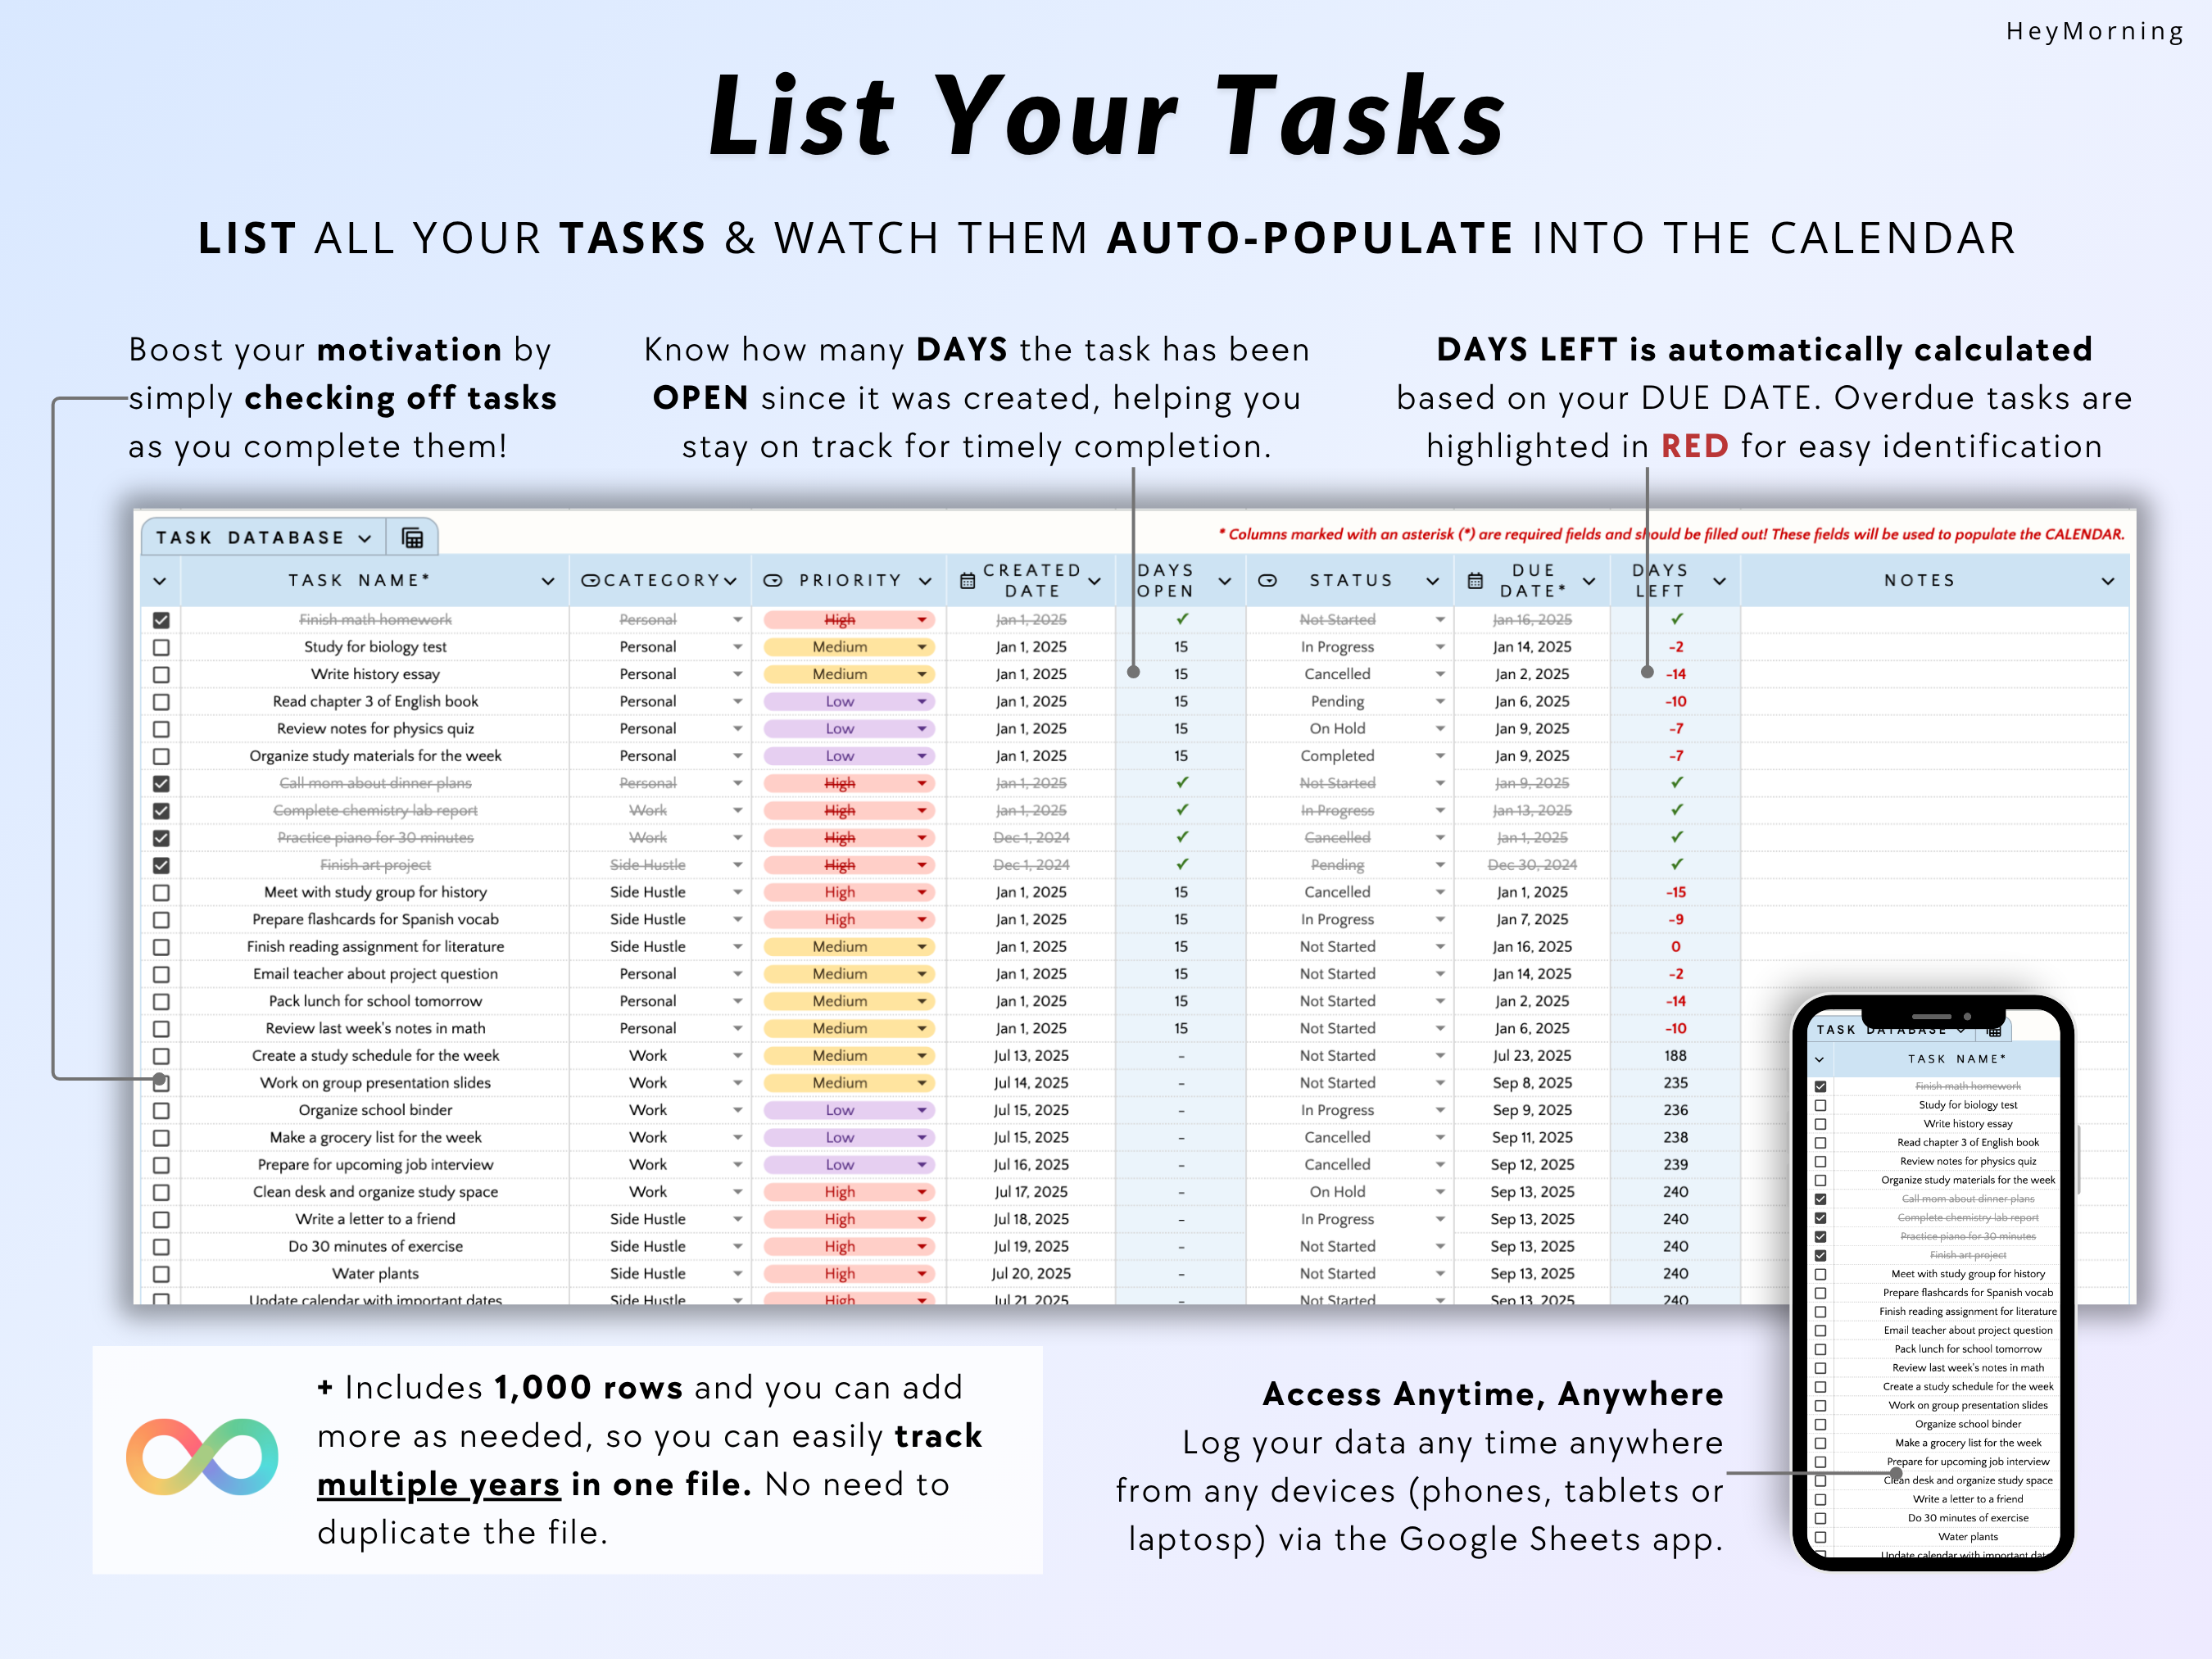Click the calendar icon on the Due Date header

point(1475,581)
